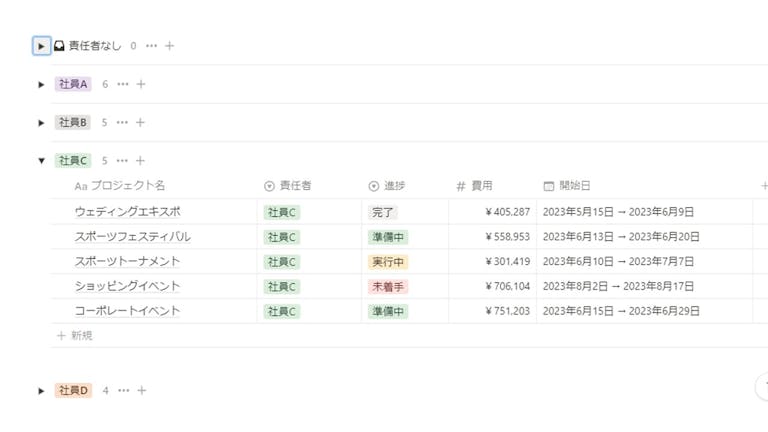Click date 2023年5月15日 → 2023年6月9日
The image size is (768, 432).
(618, 212)
